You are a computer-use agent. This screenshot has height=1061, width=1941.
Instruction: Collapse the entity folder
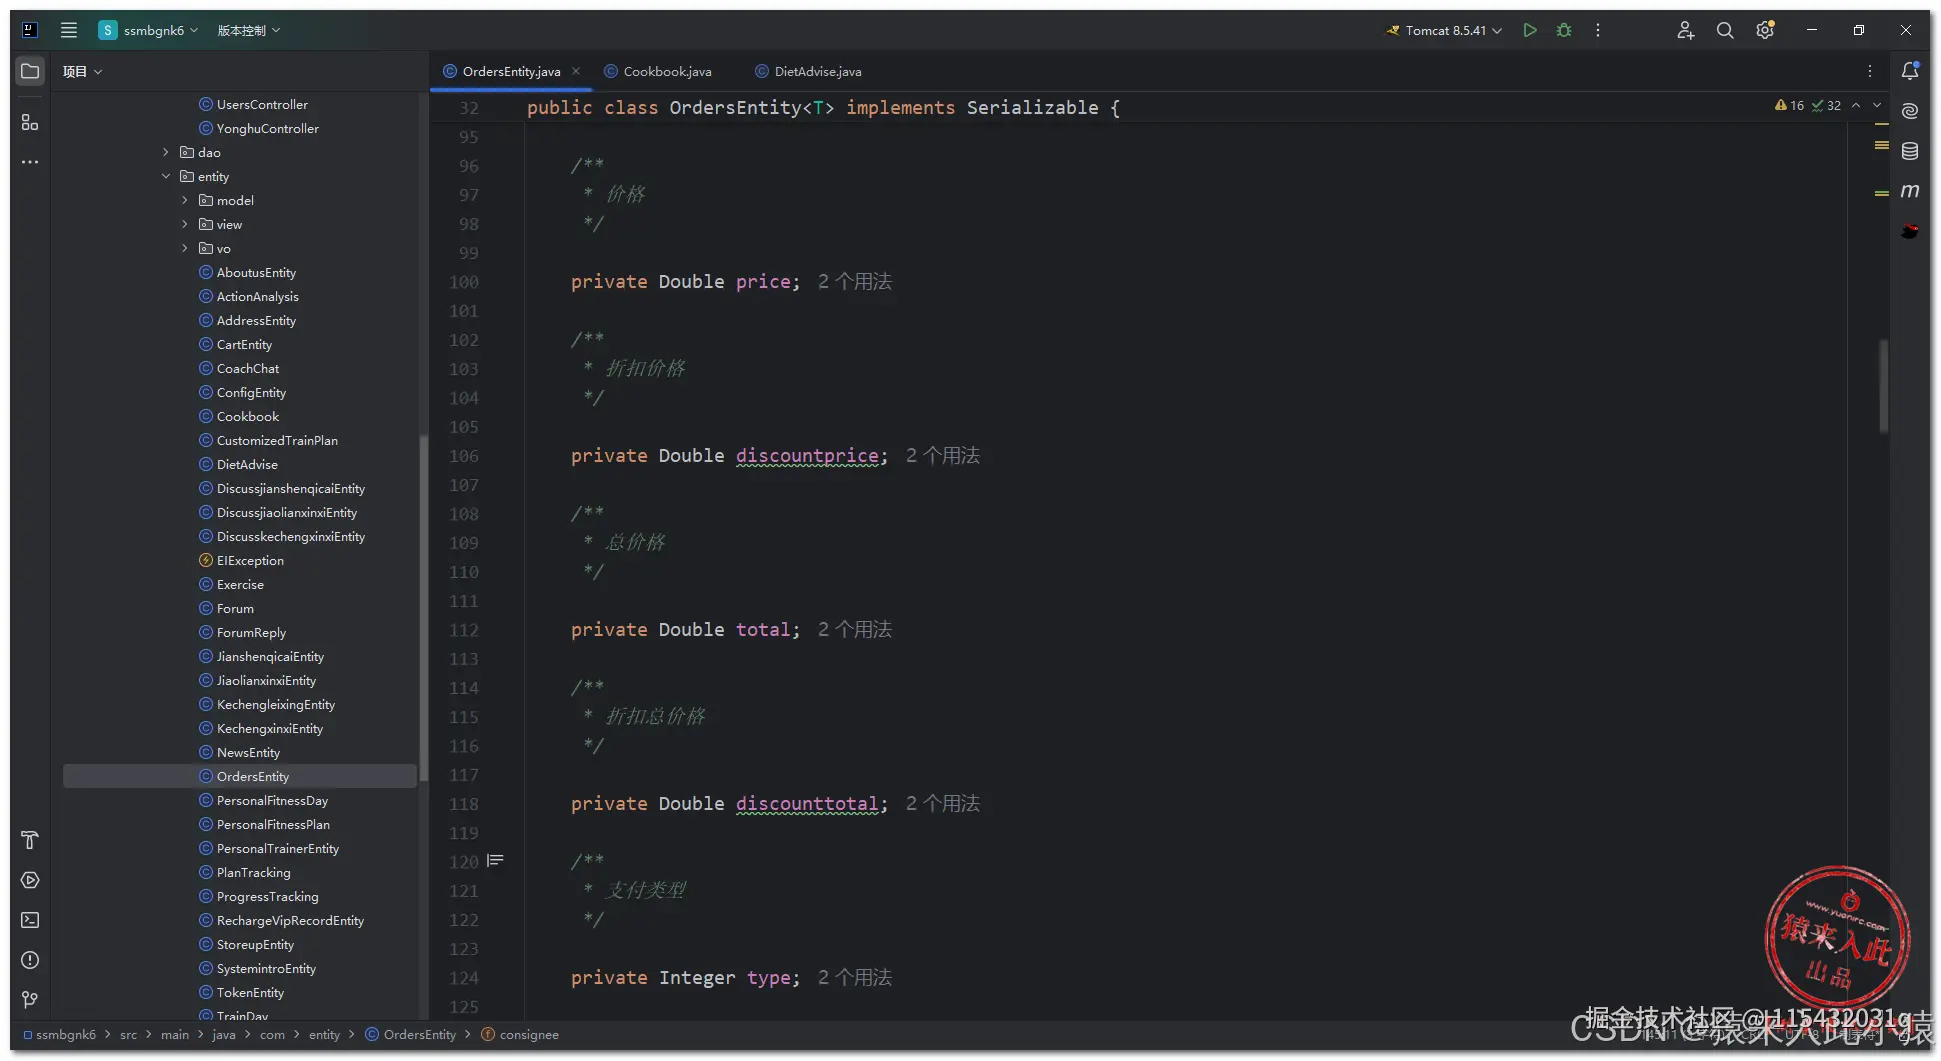tap(166, 176)
